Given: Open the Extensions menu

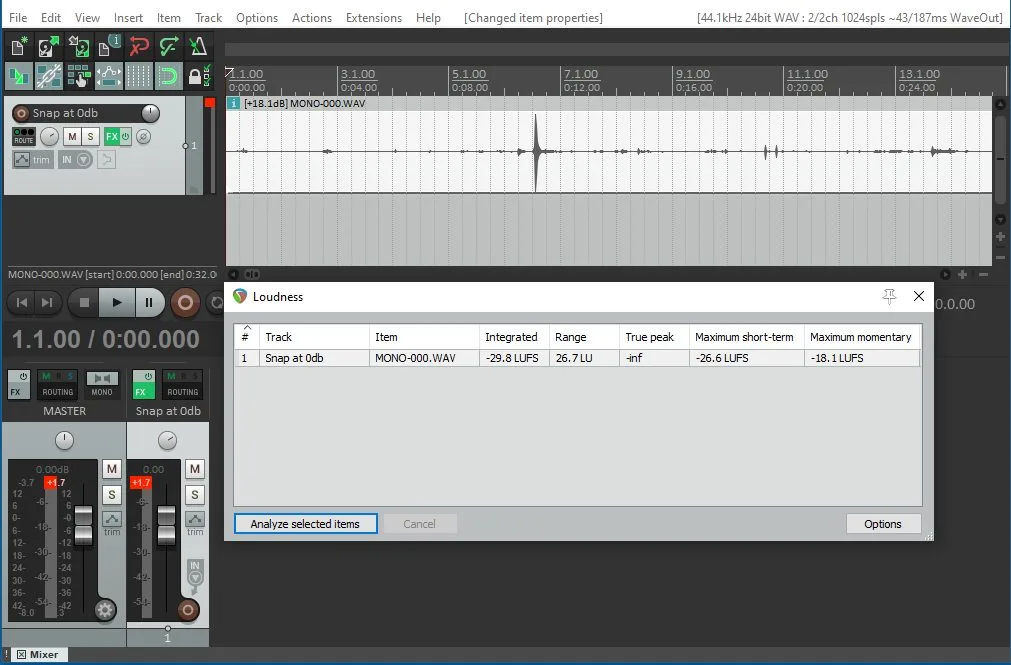Looking at the screenshot, I should (x=373, y=18).
